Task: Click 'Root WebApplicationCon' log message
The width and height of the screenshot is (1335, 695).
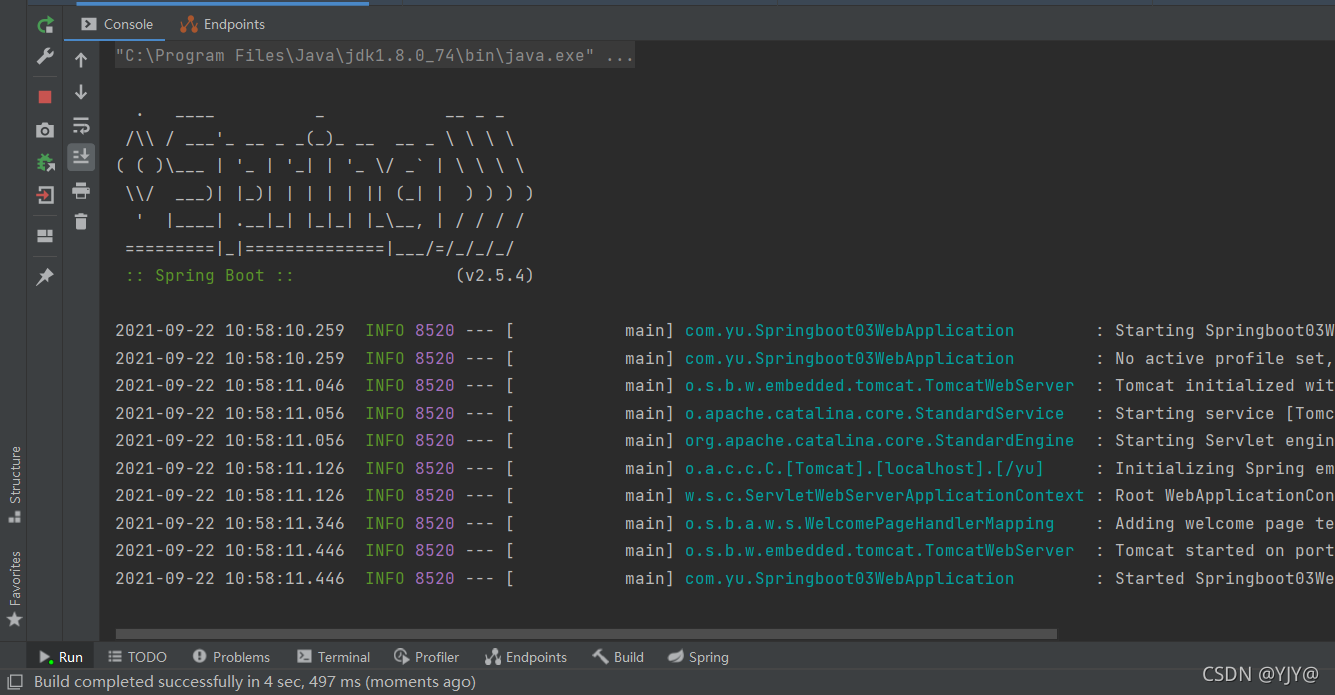Action: tap(1224, 495)
